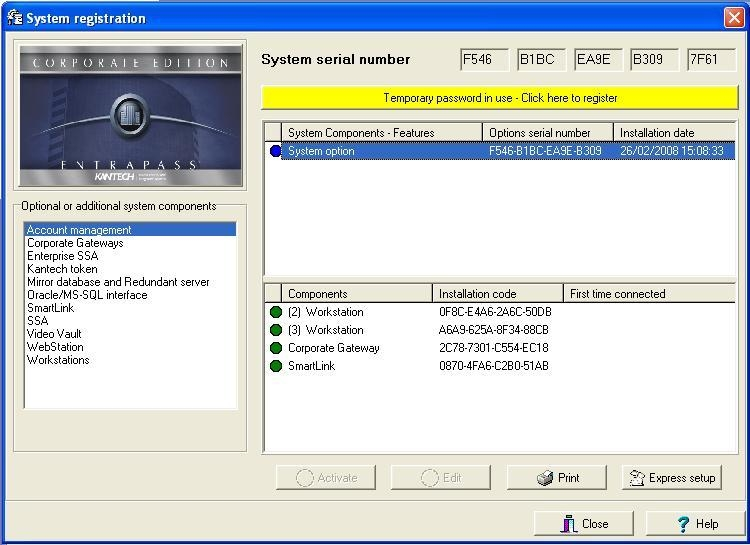Click First time connected column header
This screenshot has height=545, width=750.
tap(650, 293)
